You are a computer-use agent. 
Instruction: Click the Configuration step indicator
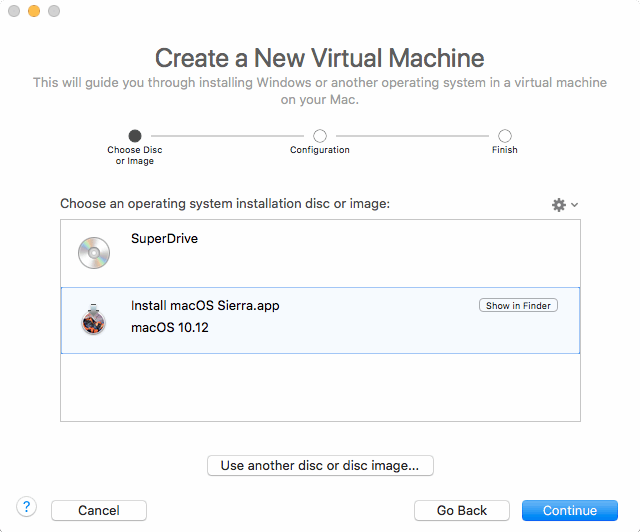(320, 136)
